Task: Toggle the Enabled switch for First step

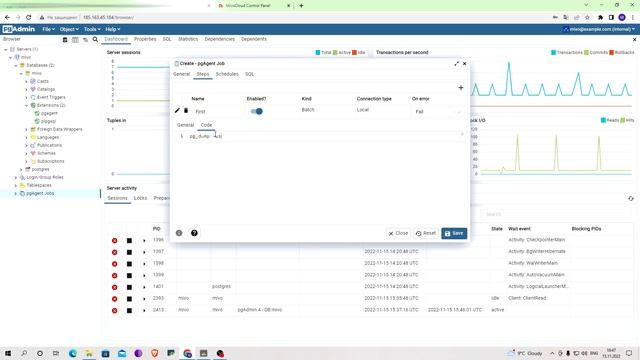Action: coord(257,111)
